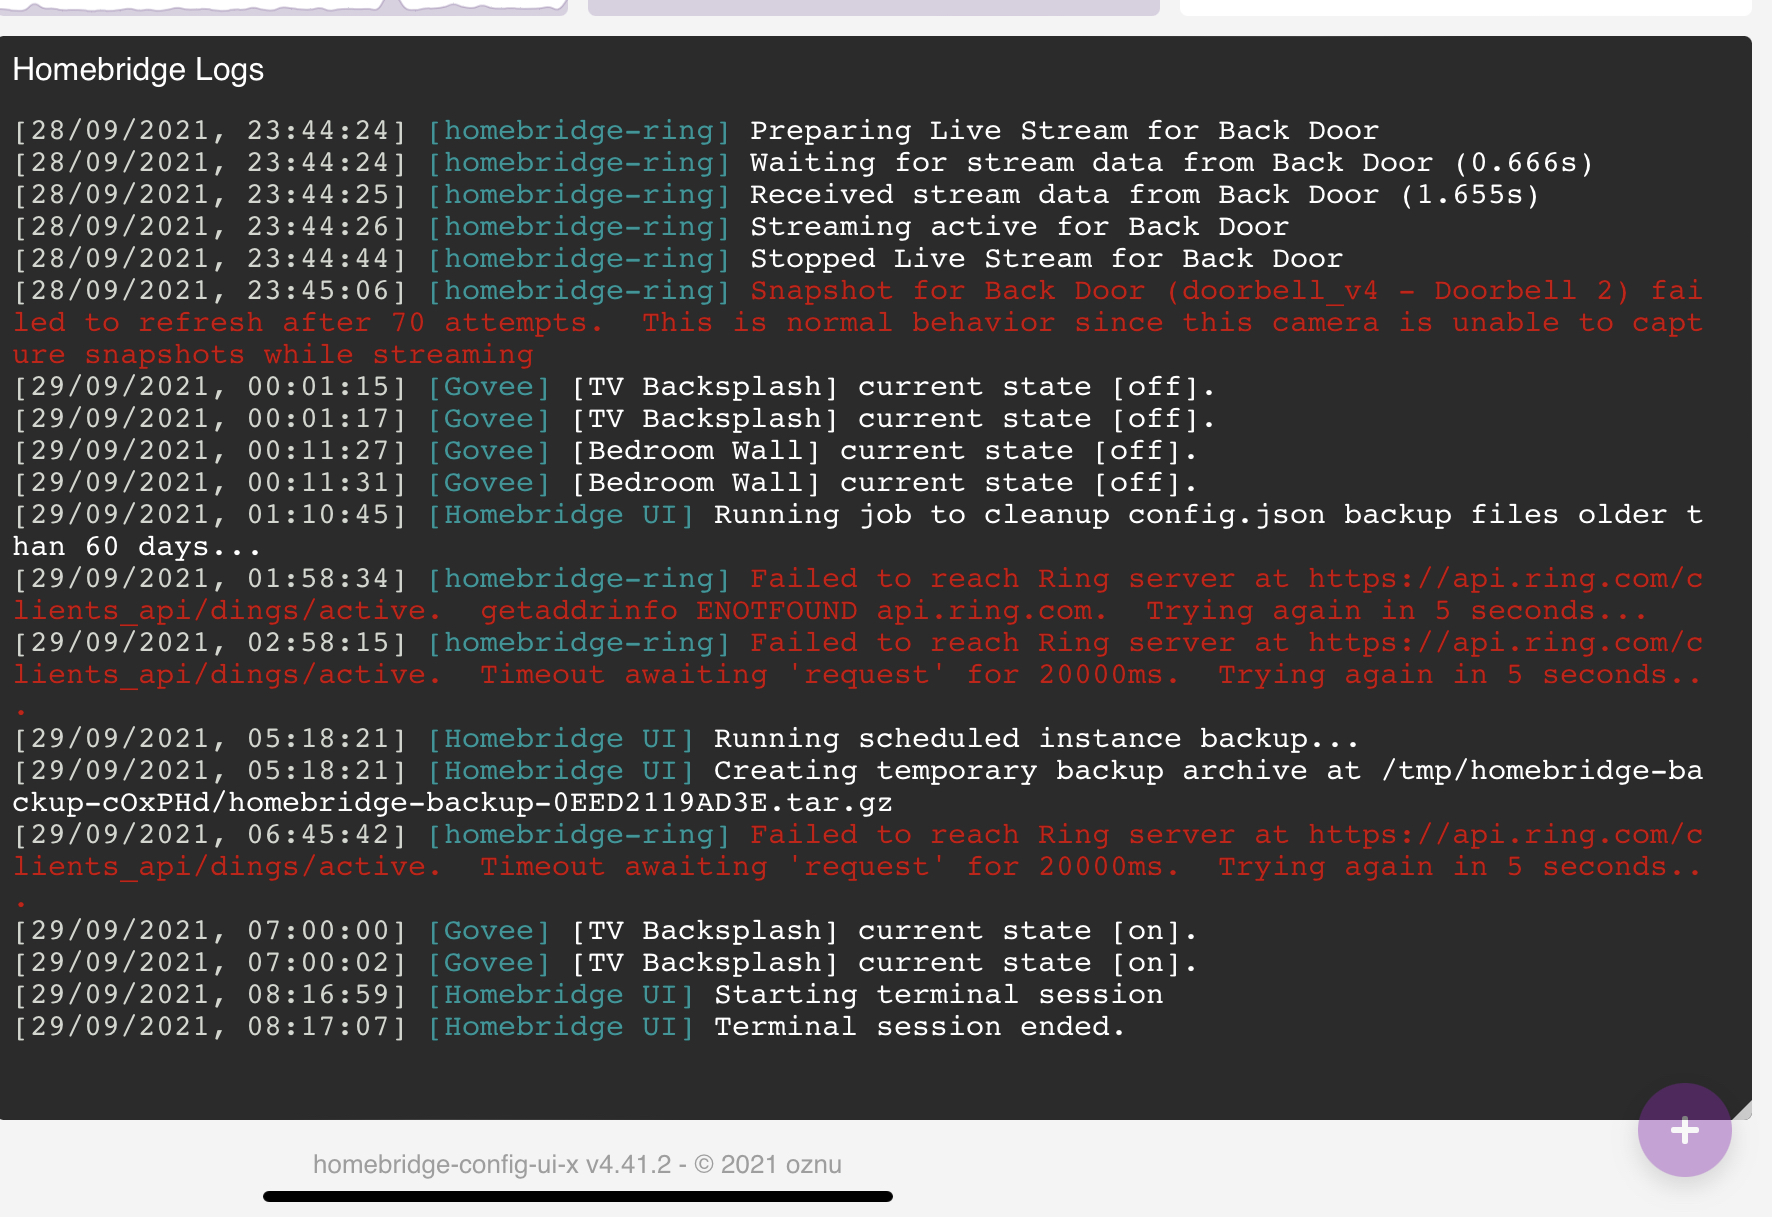Select the Govee tag in the log output
Screen dimensions: 1772x1217
(x=487, y=386)
